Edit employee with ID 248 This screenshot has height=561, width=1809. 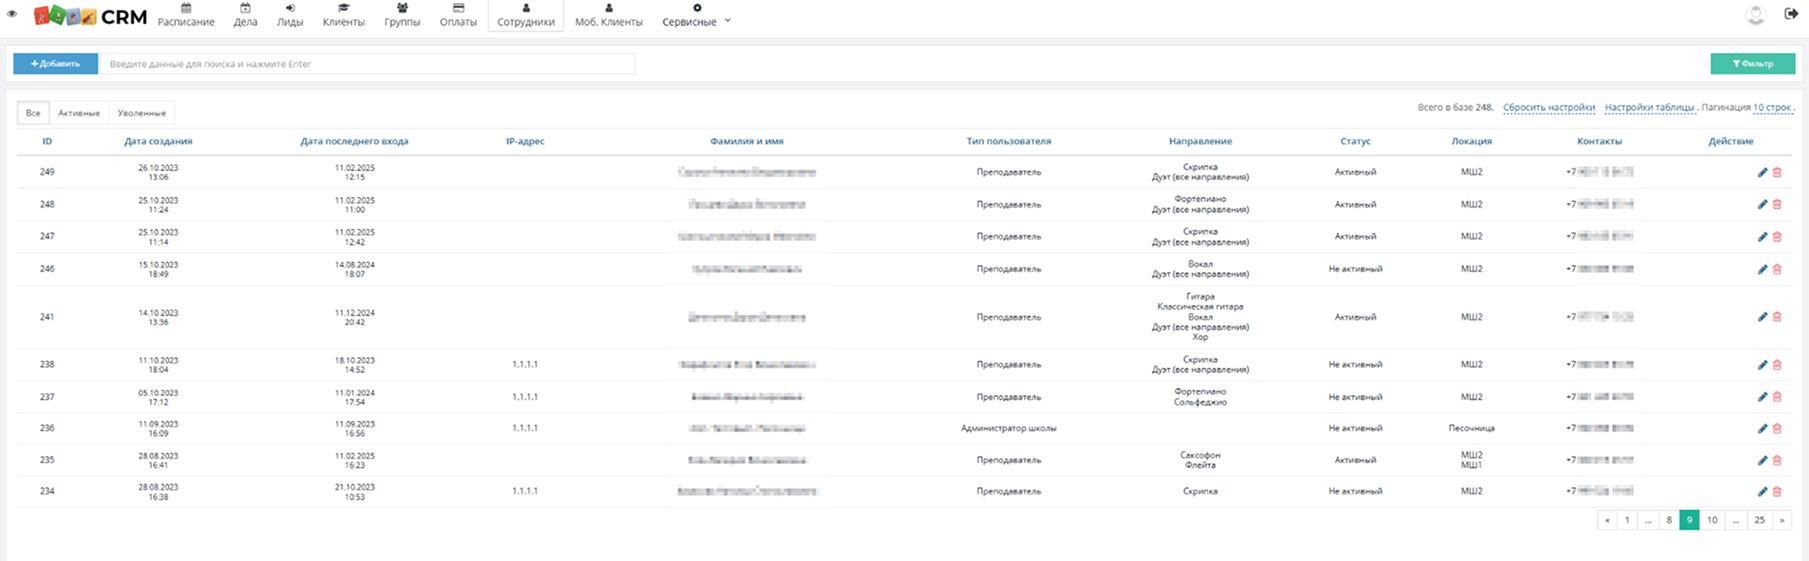[x=1762, y=205]
